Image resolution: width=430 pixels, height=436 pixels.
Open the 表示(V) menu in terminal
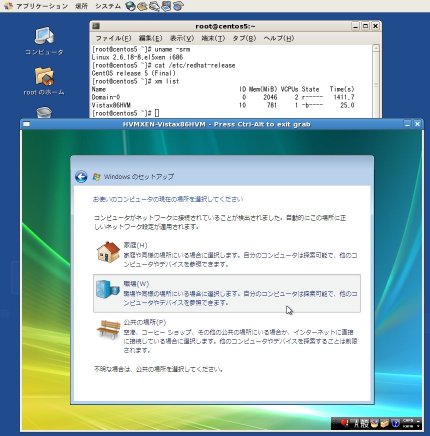pyautogui.click(x=182, y=38)
